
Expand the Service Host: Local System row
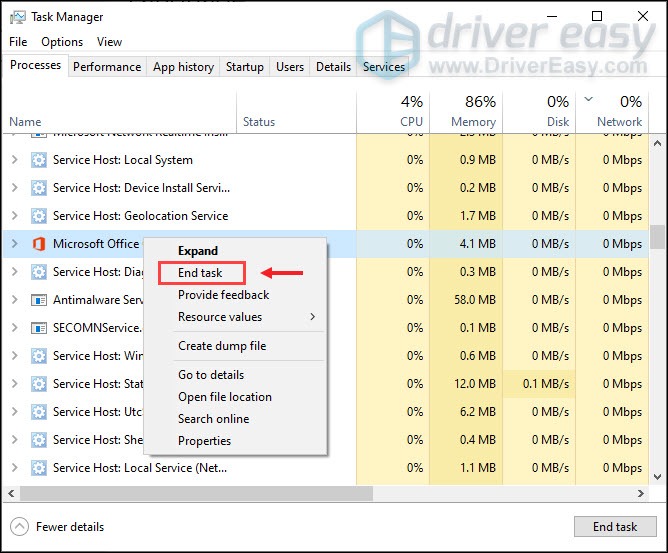coord(14,160)
